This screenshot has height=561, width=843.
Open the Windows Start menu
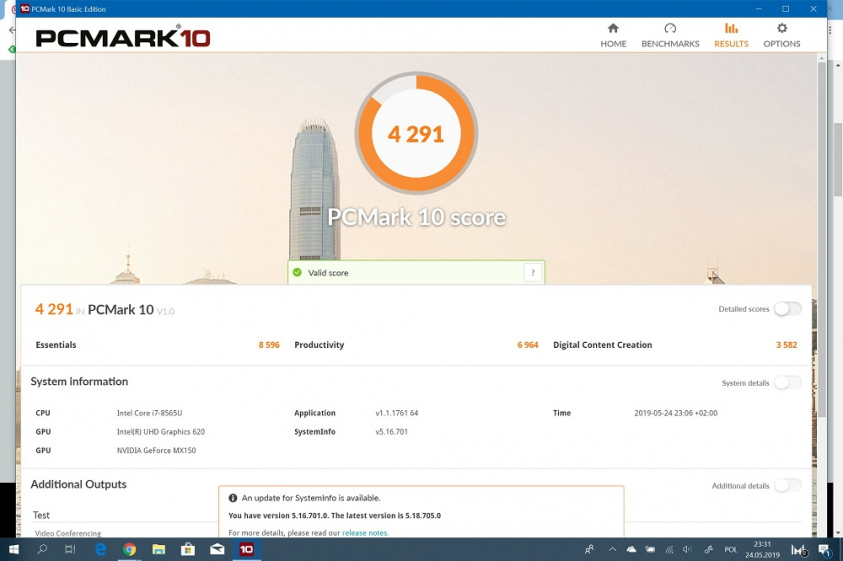(x=13, y=549)
